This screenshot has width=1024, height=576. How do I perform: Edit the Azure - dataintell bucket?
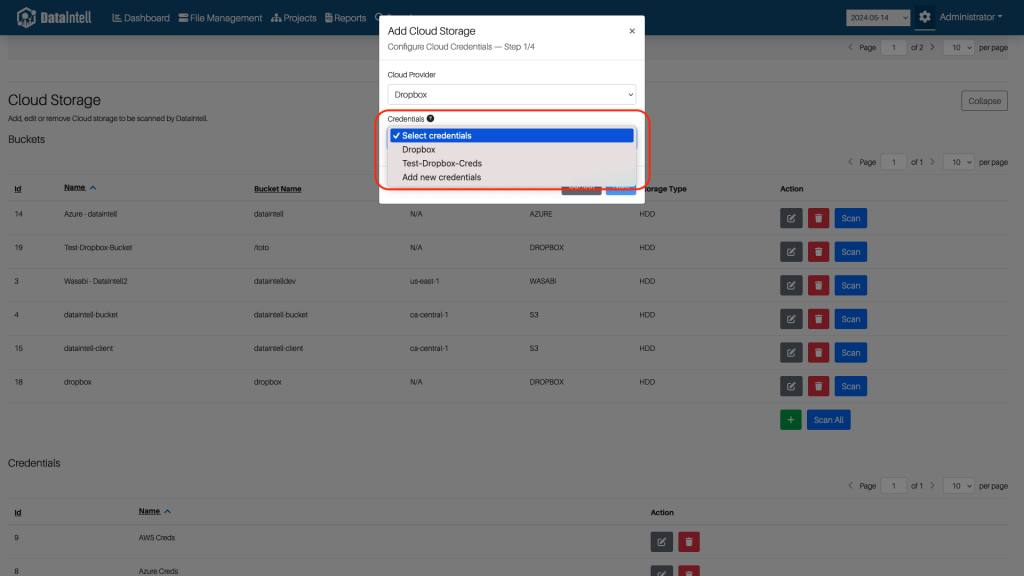click(x=791, y=218)
